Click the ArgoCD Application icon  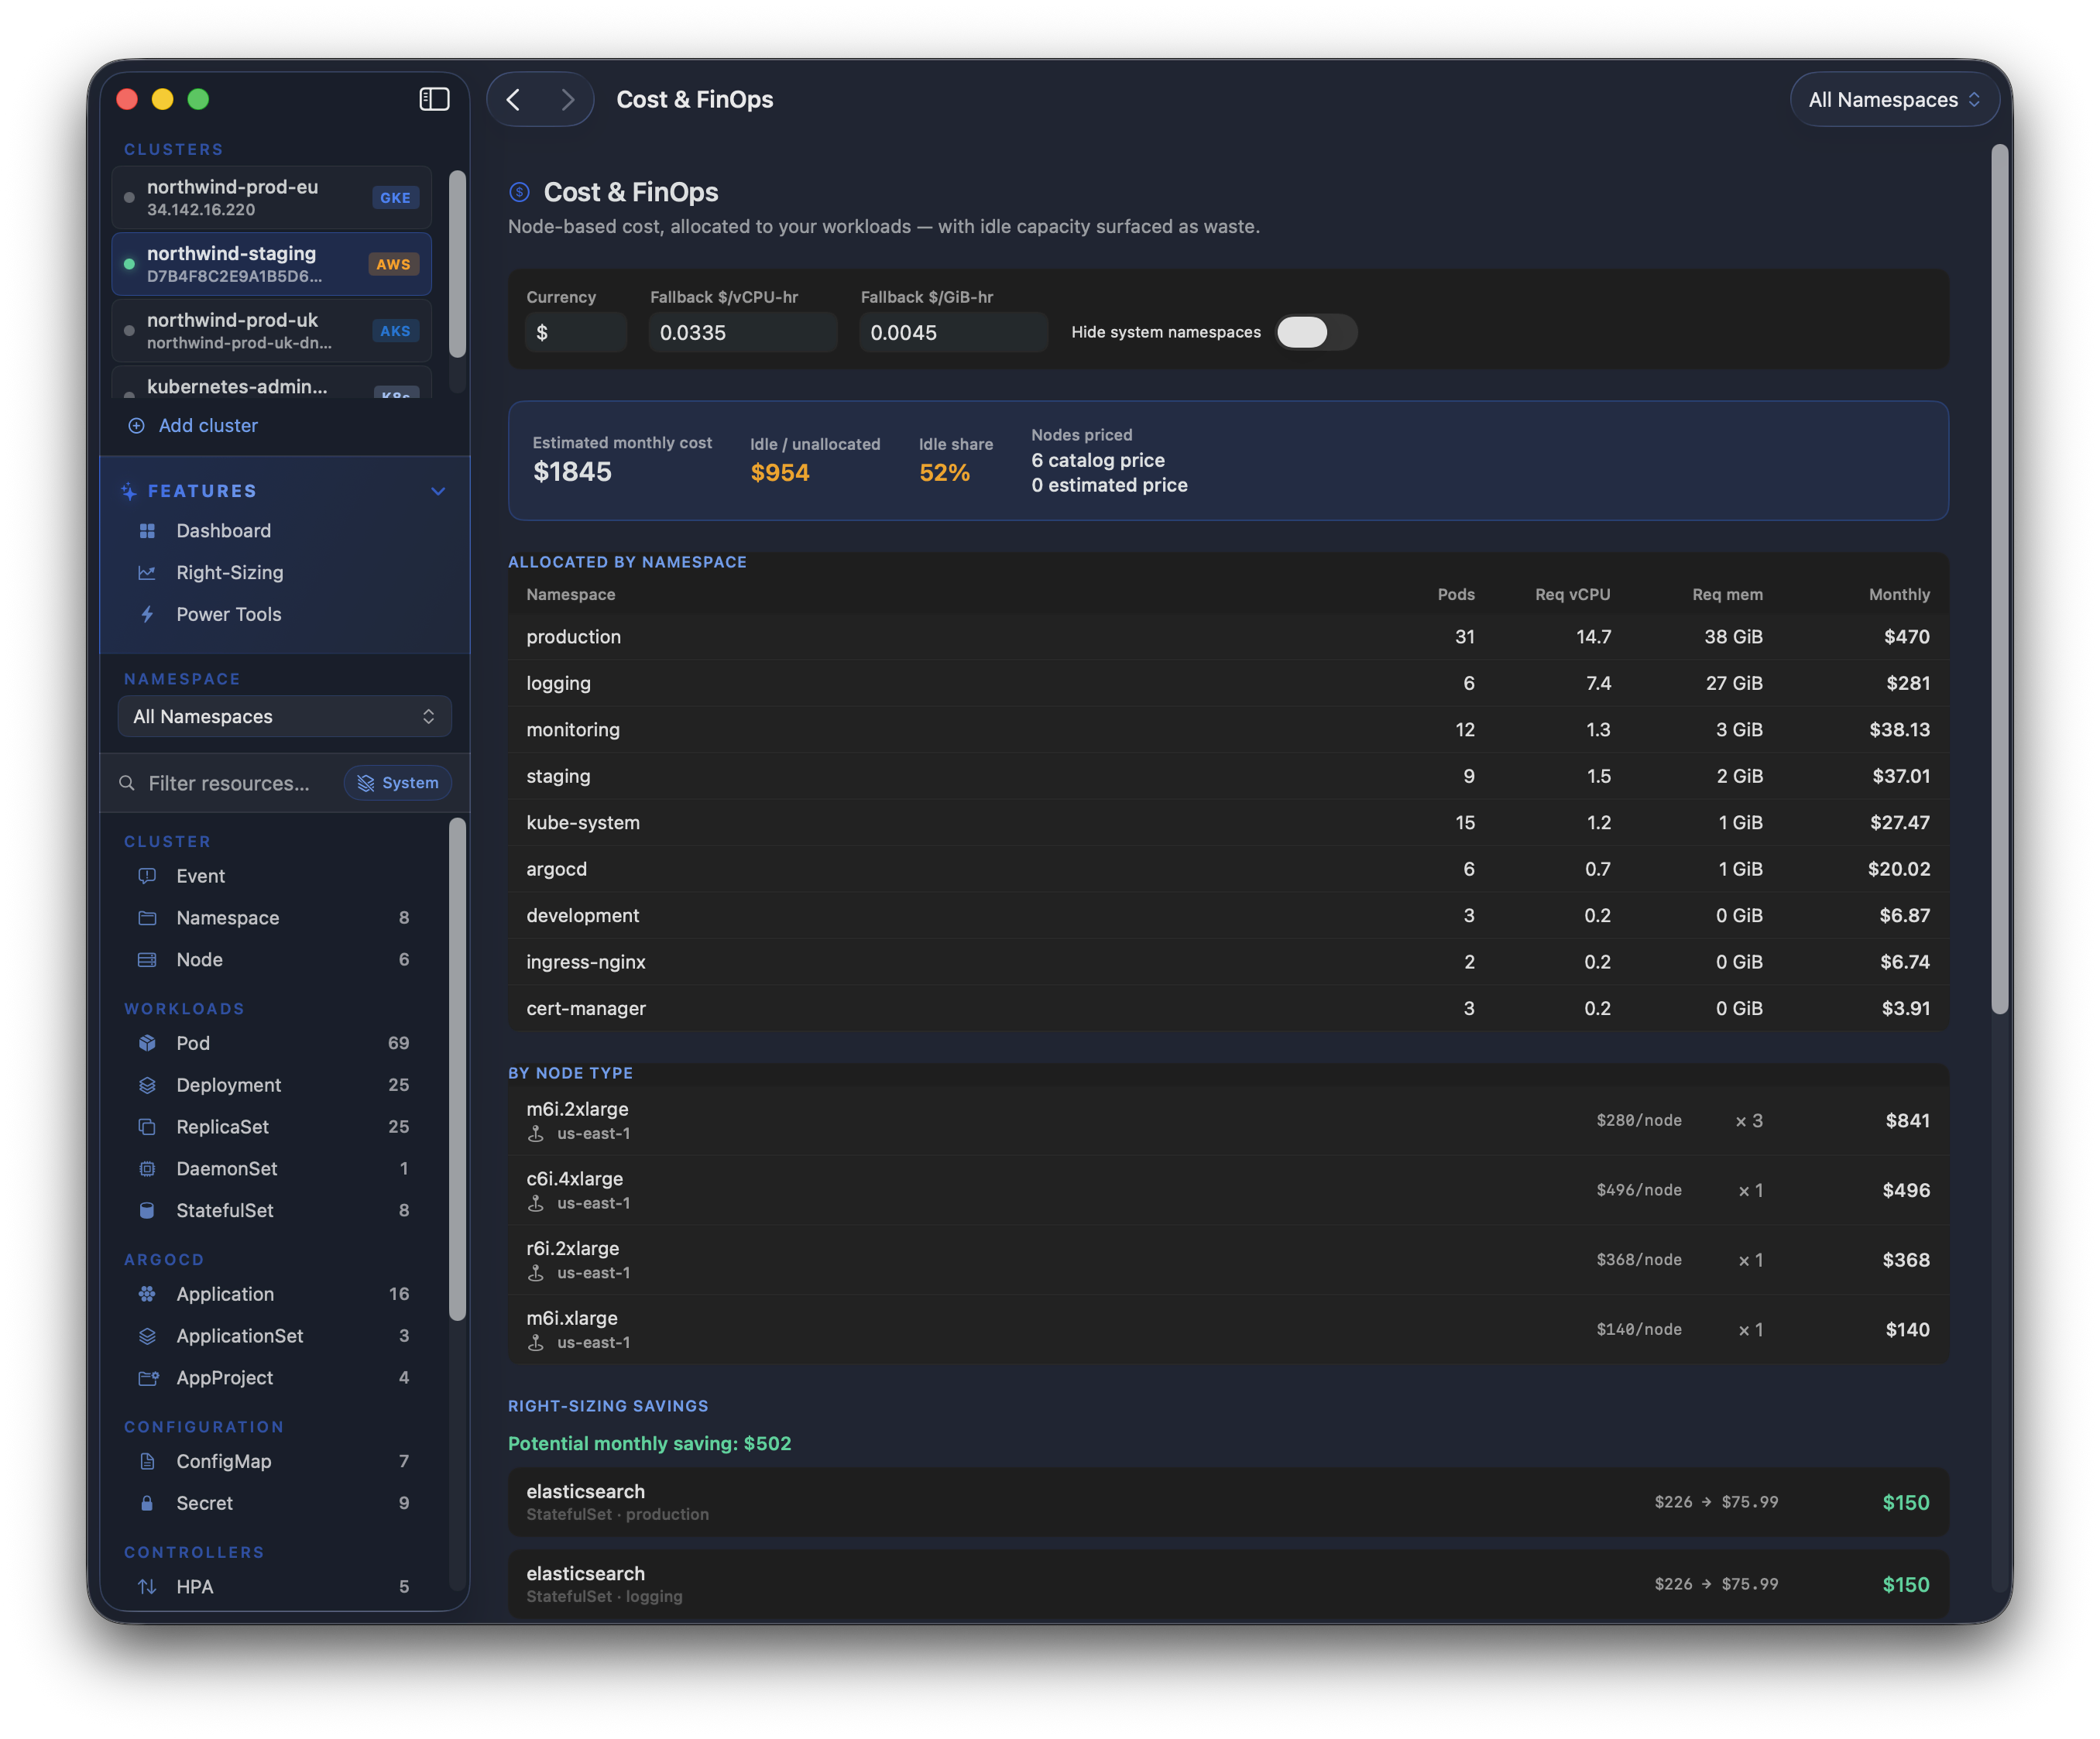click(x=147, y=1294)
